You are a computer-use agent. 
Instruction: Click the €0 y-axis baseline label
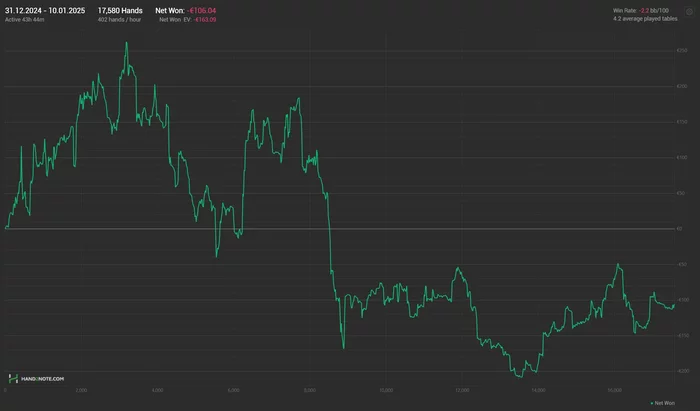click(x=679, y=229)
